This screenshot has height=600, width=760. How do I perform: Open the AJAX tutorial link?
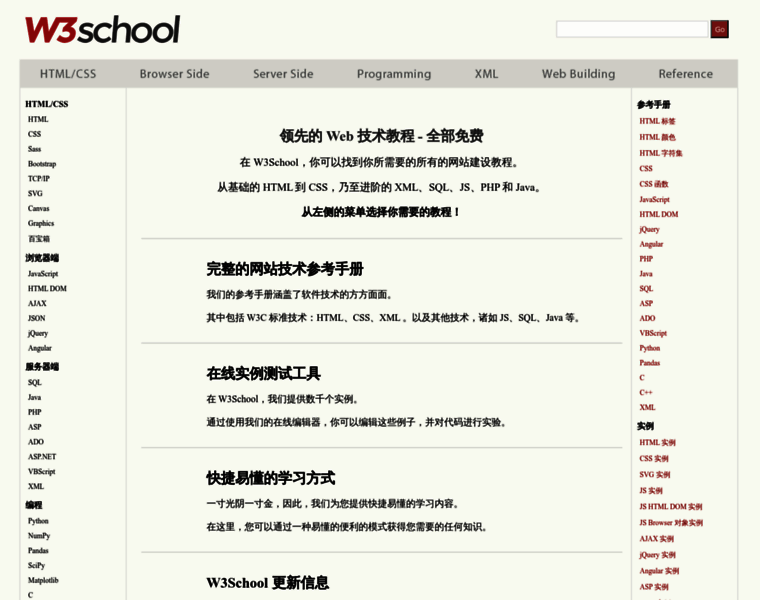tap(37, 303)
